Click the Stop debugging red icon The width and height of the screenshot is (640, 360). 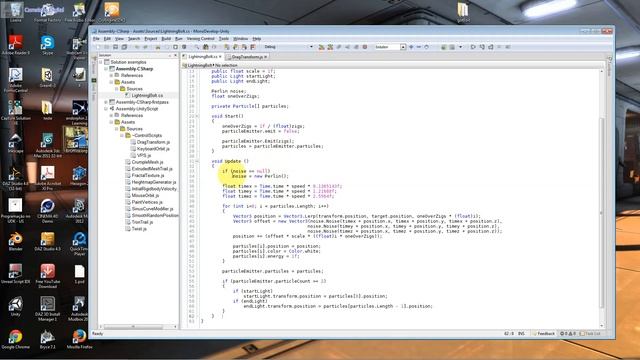point(365,47)
